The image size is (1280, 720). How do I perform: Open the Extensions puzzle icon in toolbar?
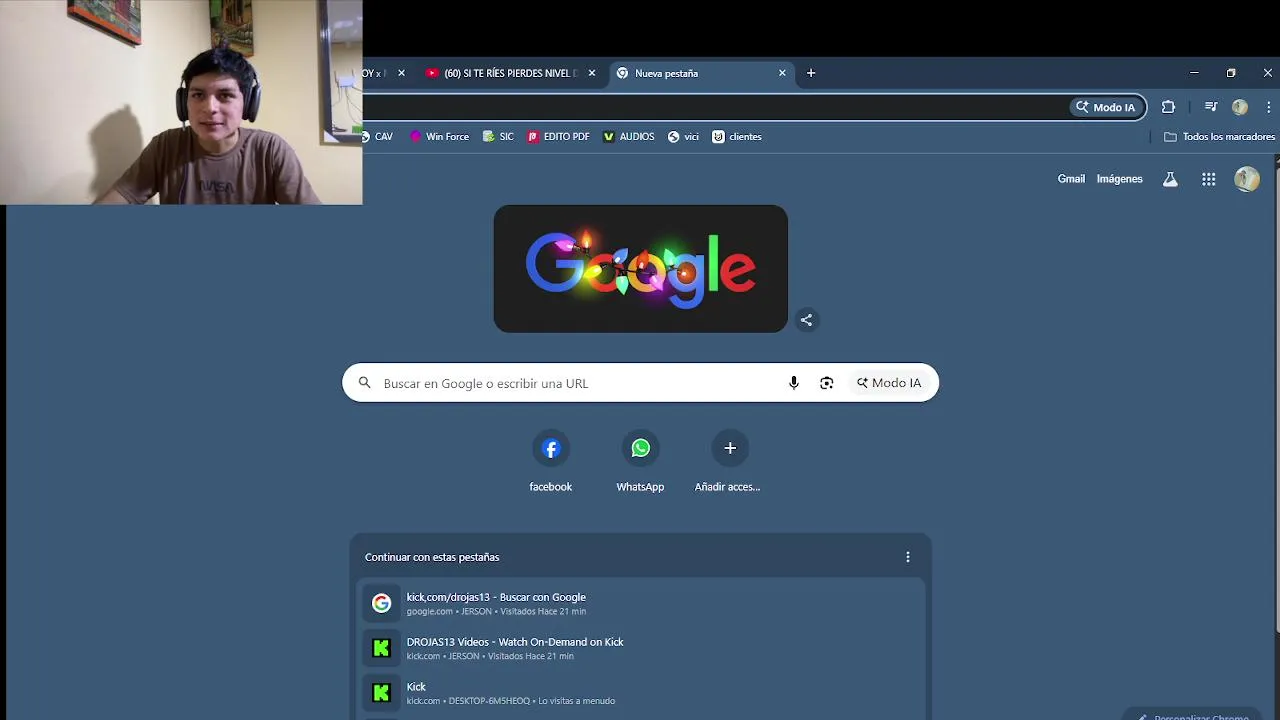tap(1168, 107)
